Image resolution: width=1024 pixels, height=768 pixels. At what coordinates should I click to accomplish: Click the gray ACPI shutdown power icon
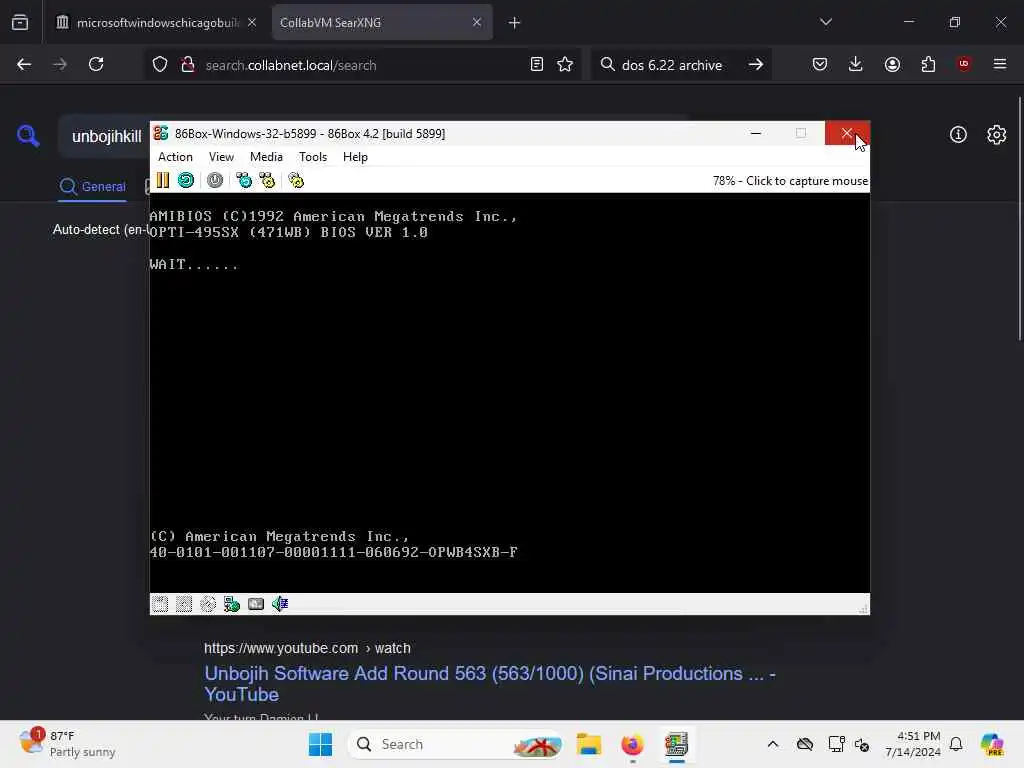coord(215,180)
